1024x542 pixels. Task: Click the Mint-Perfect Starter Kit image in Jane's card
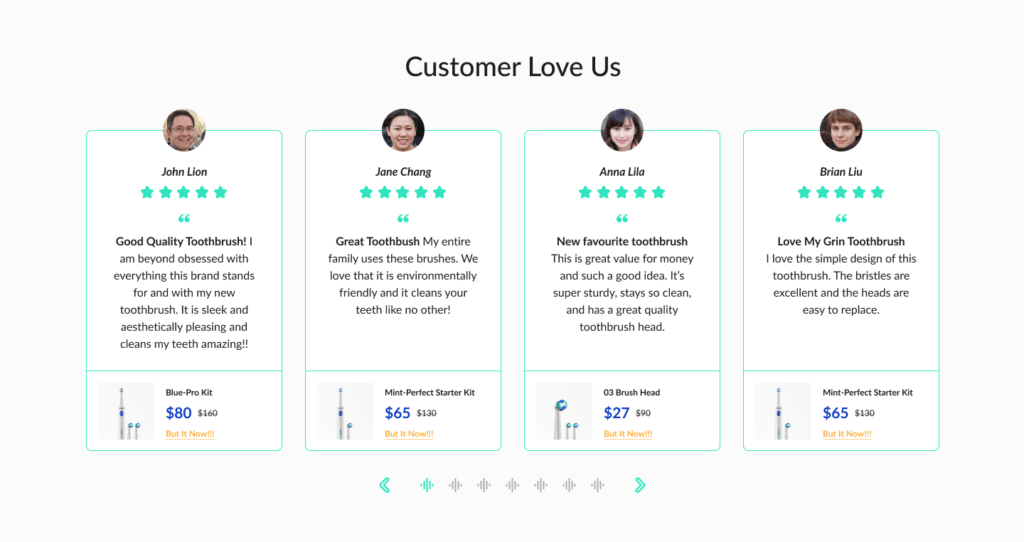pyautogui.click(x=345, y=411)
